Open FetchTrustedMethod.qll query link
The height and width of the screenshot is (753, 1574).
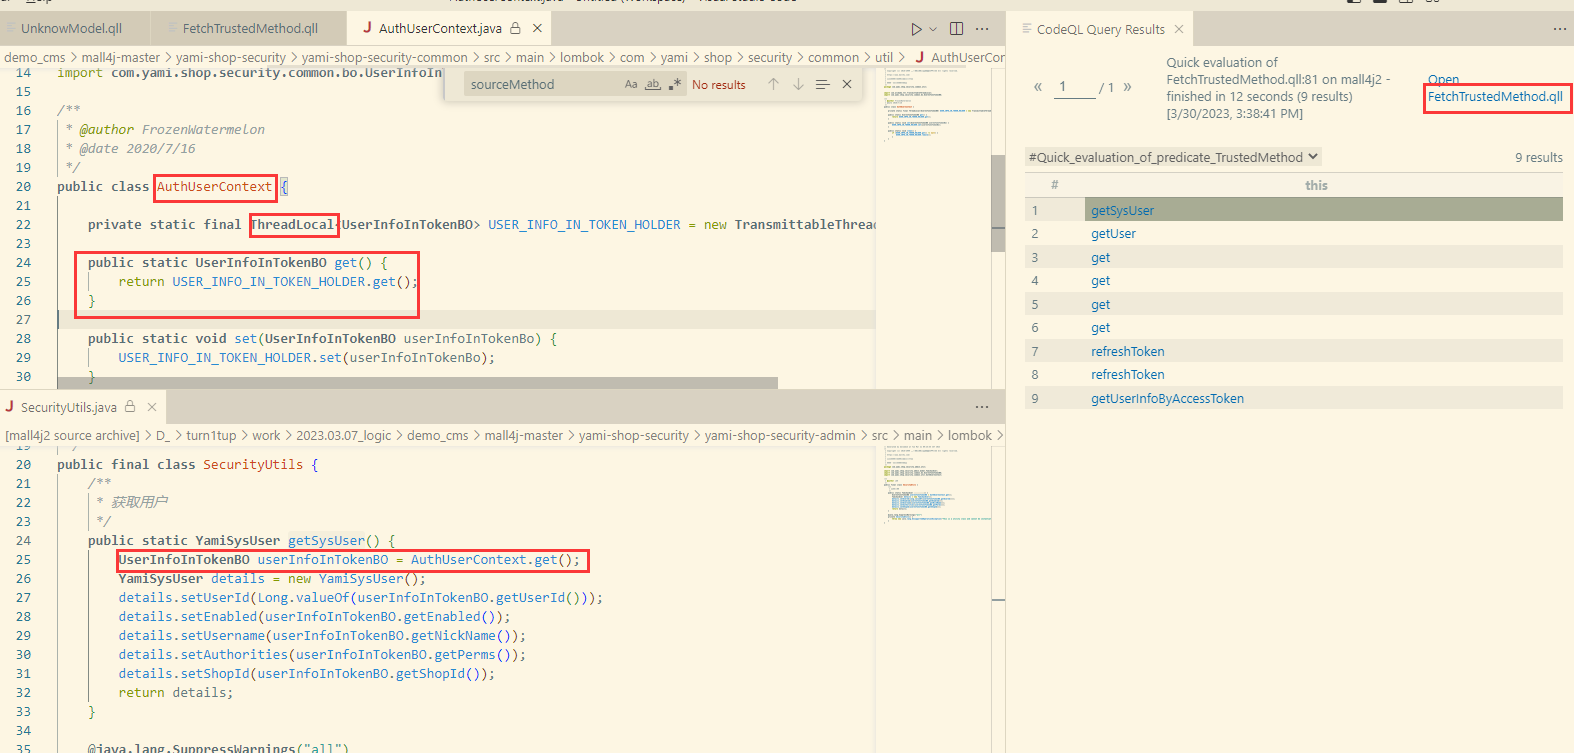[1494, 97]
